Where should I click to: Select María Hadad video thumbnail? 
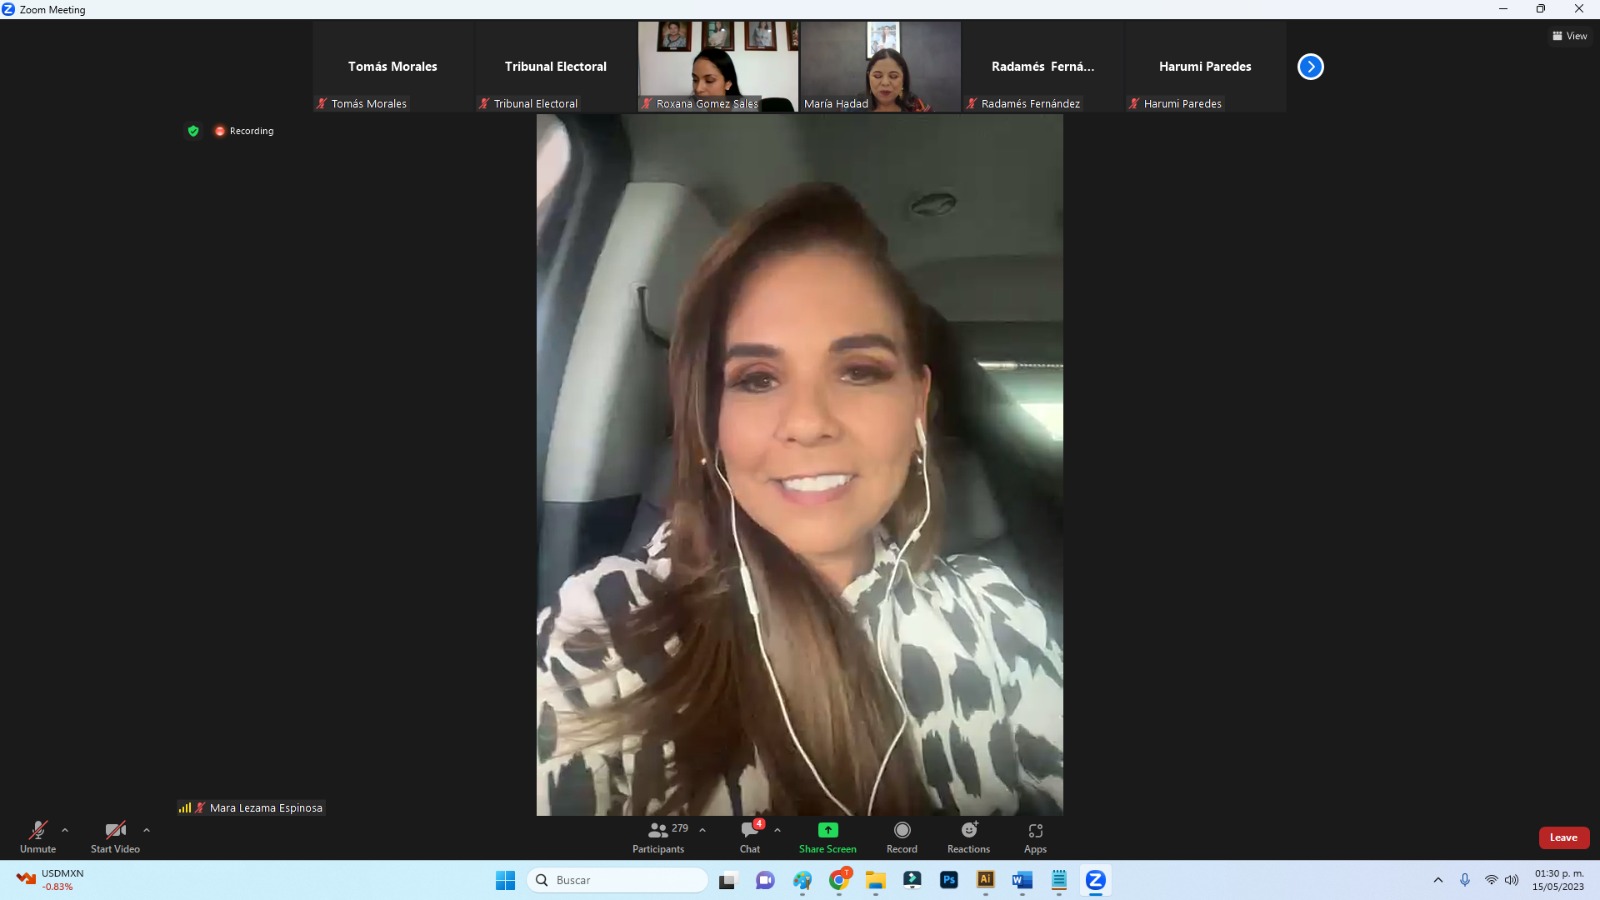(881, 67)
